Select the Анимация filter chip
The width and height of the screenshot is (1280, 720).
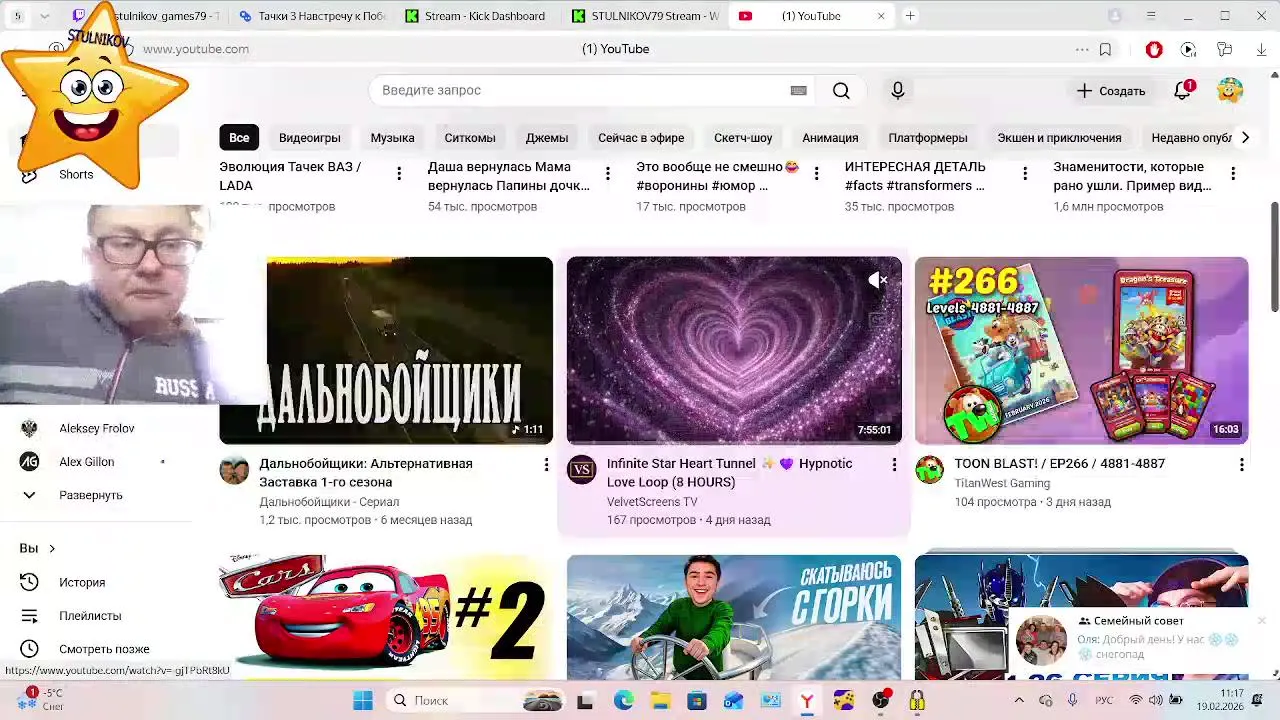[830, 138]
